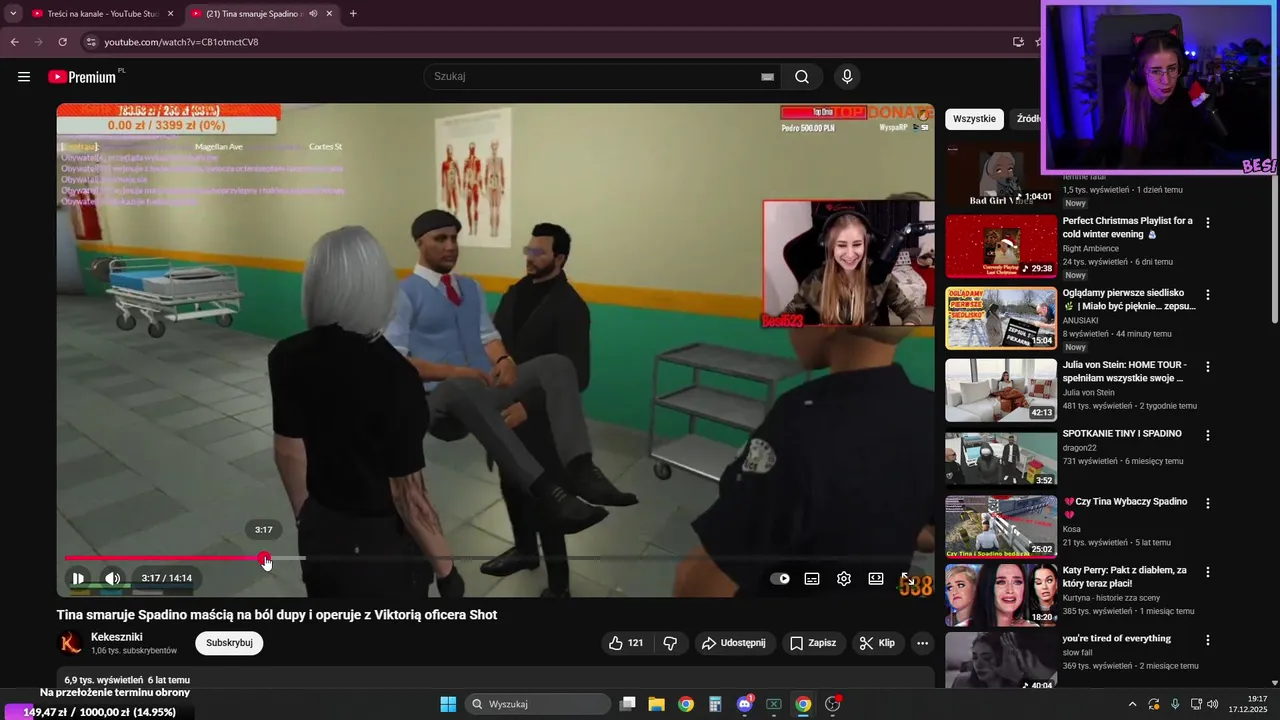
Task: Click the taskbar Wyszukaj search box
Action: point(538,704)
